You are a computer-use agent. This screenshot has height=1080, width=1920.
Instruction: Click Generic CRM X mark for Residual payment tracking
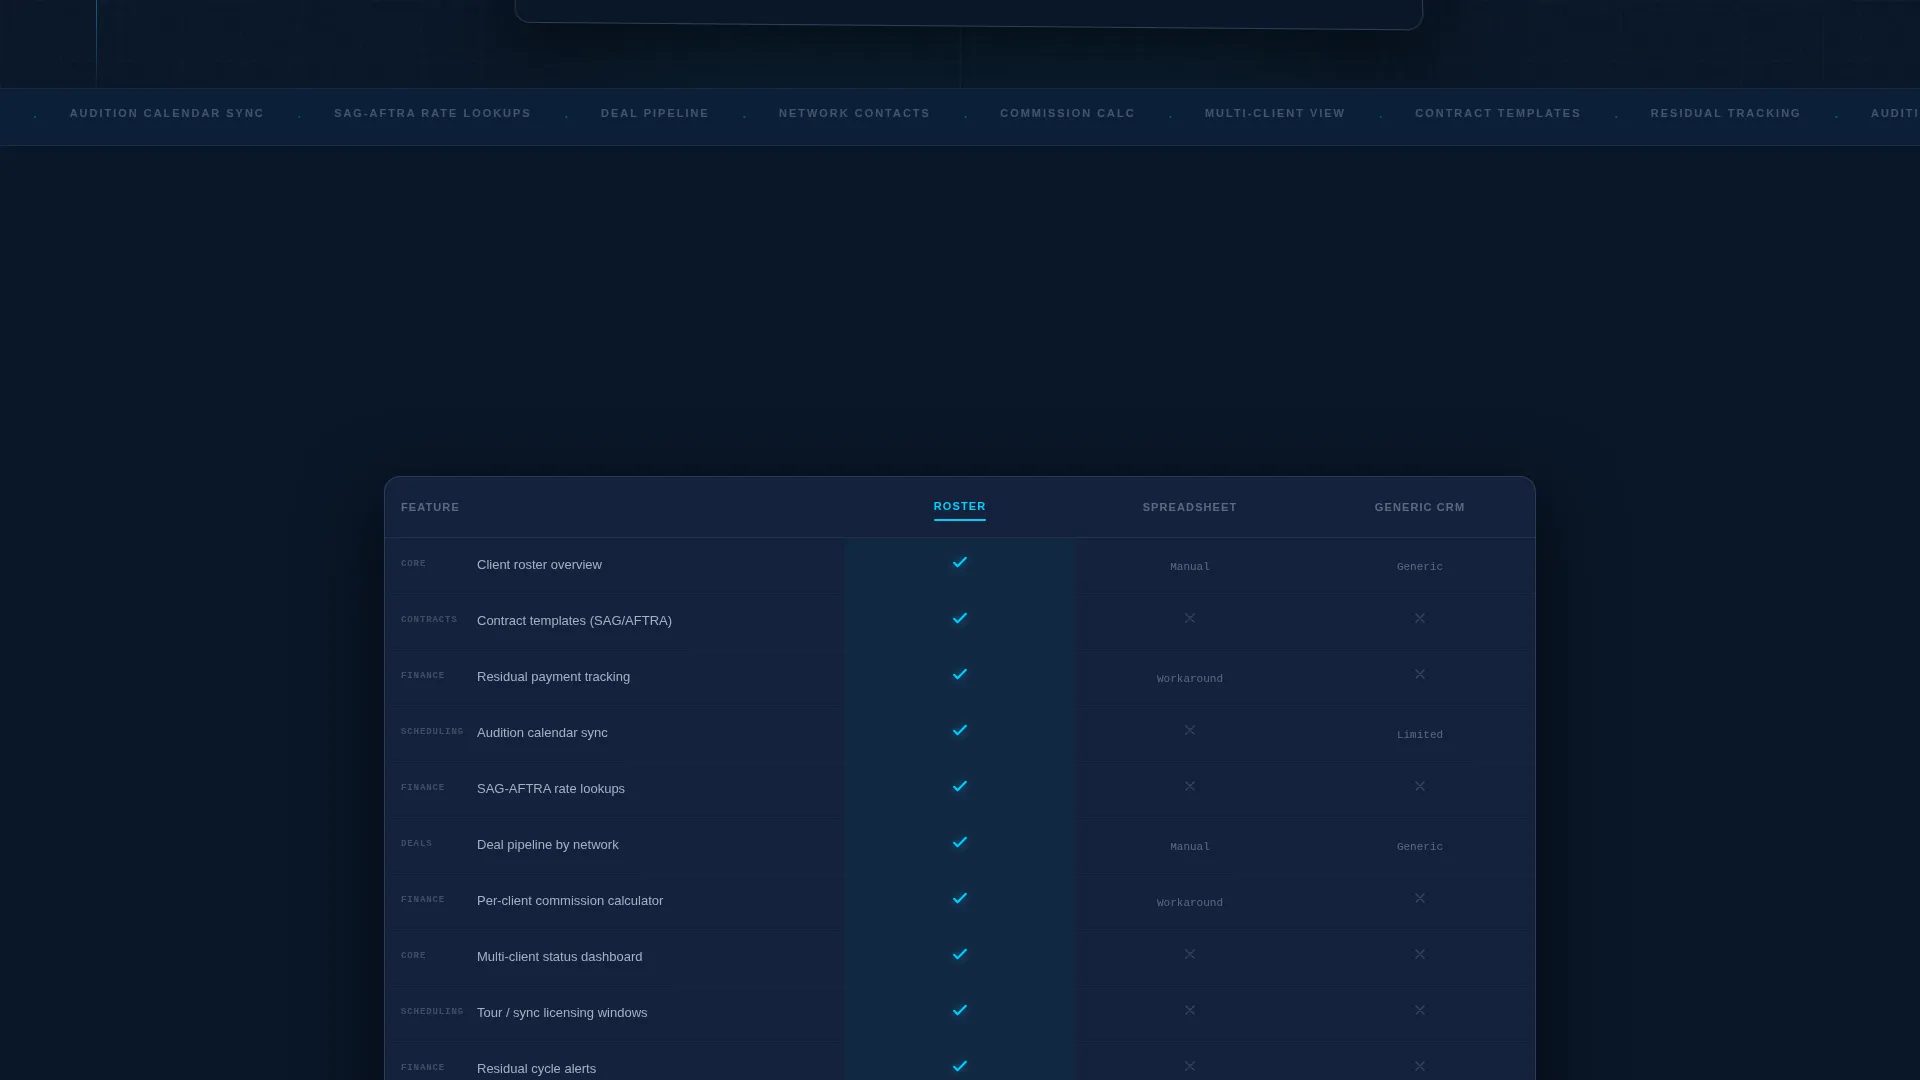tap(1420, 674)
